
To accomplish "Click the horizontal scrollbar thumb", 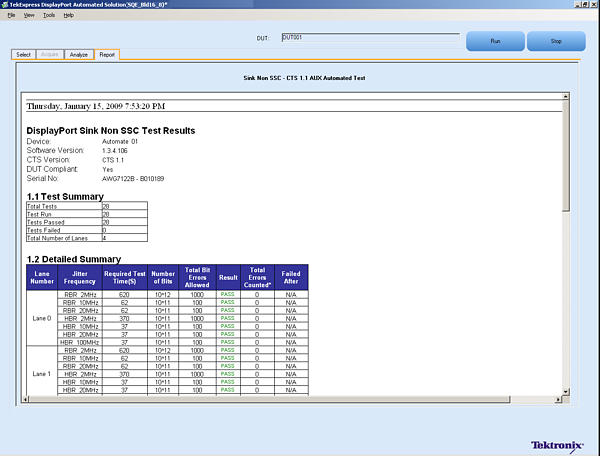I will (270, 399).
